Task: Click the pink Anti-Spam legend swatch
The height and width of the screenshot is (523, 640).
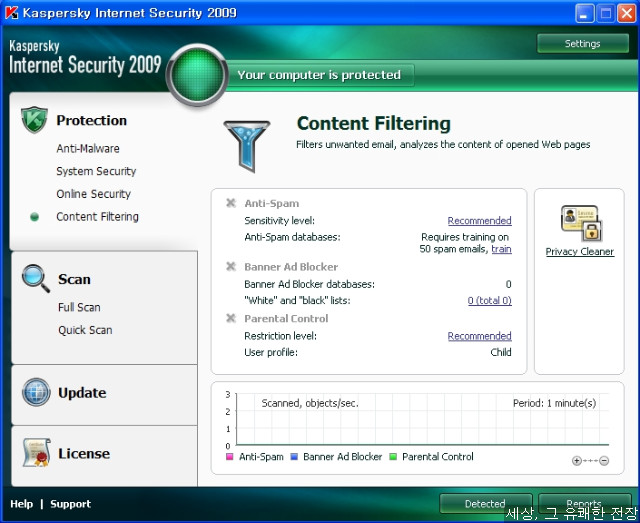Action: pyautogui.click(x=230, y=456)
